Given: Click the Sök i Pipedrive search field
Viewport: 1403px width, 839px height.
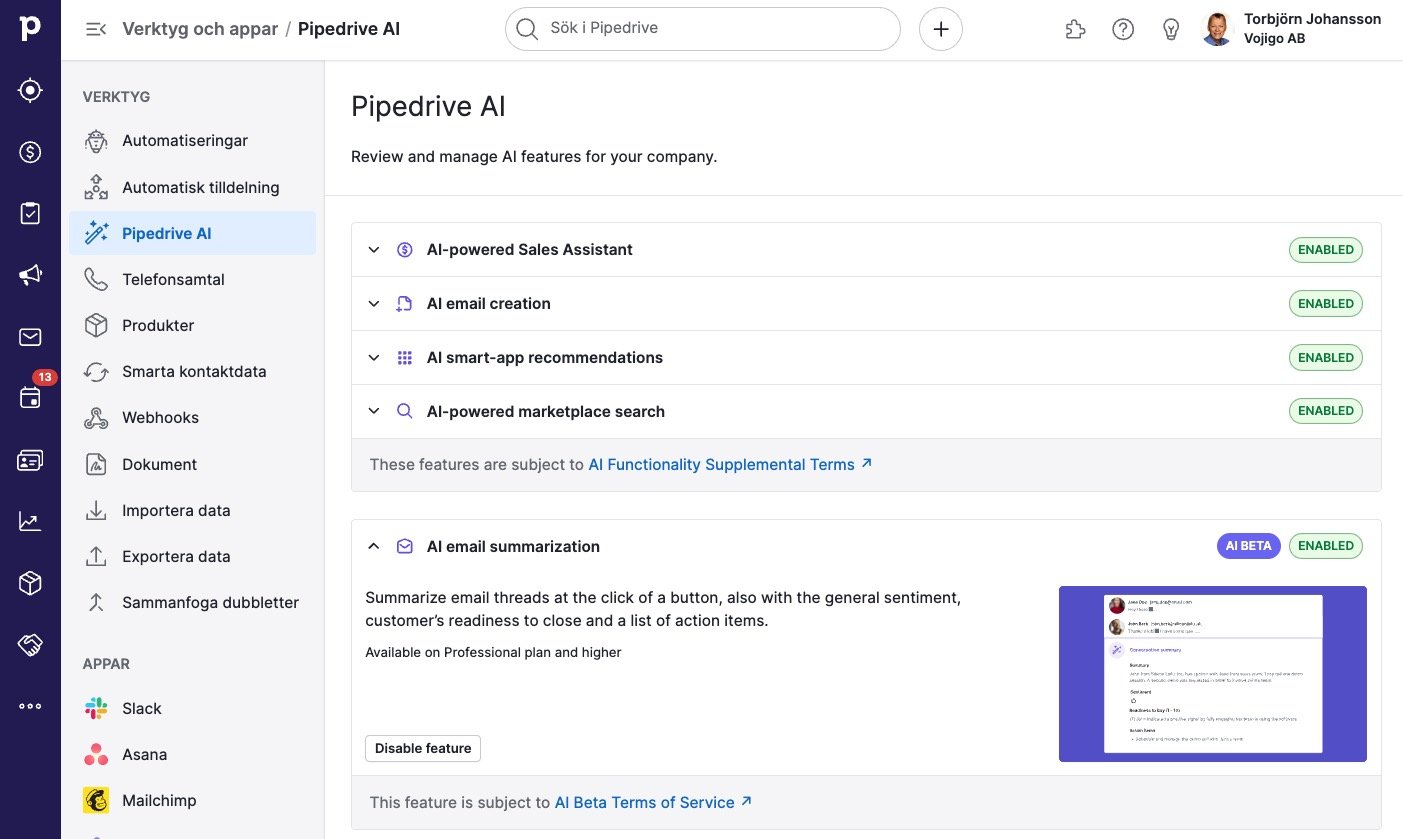Looking at the screenshot, I should [x=703, y=29].
